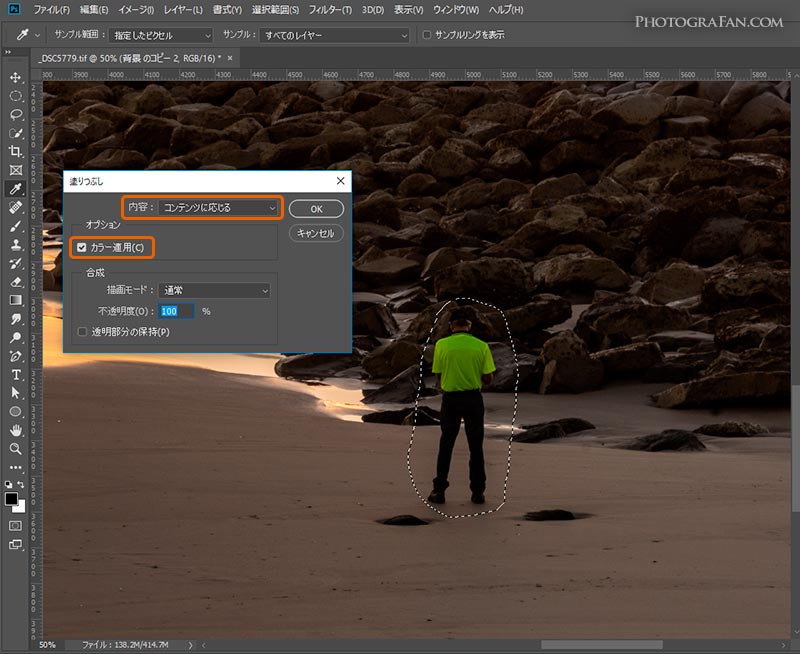Viewport: 800px width, 654px height.
Task: Select the Eyedropper tool in toolbar
Action: (16, 189)
